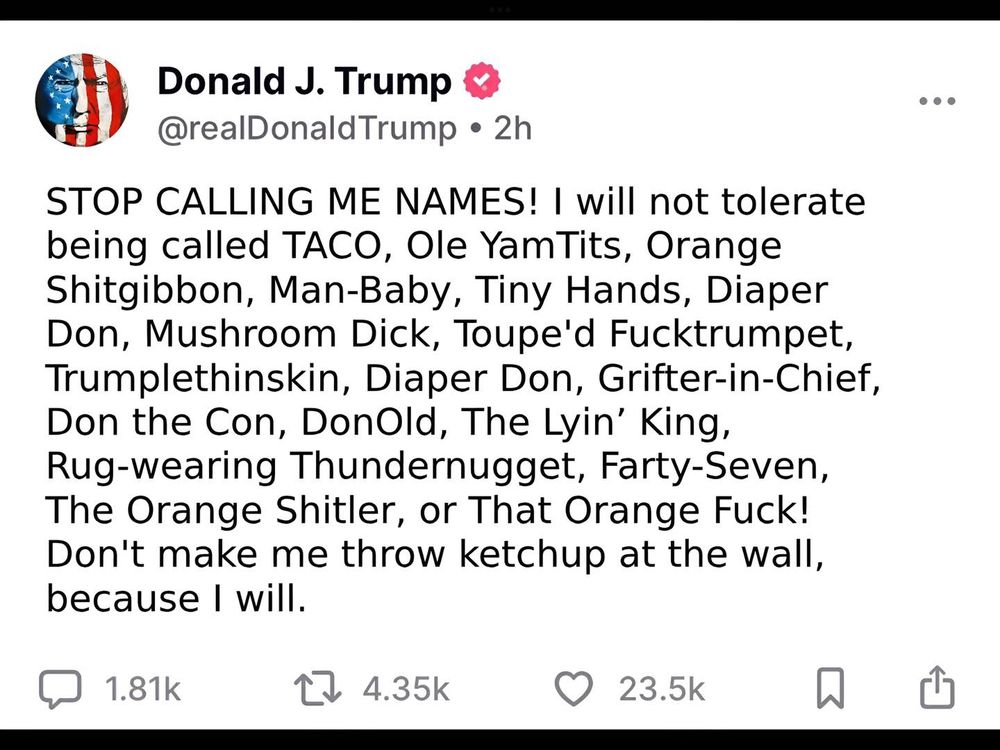Visit the @realDonaldTrump handle link

point(307,129)
